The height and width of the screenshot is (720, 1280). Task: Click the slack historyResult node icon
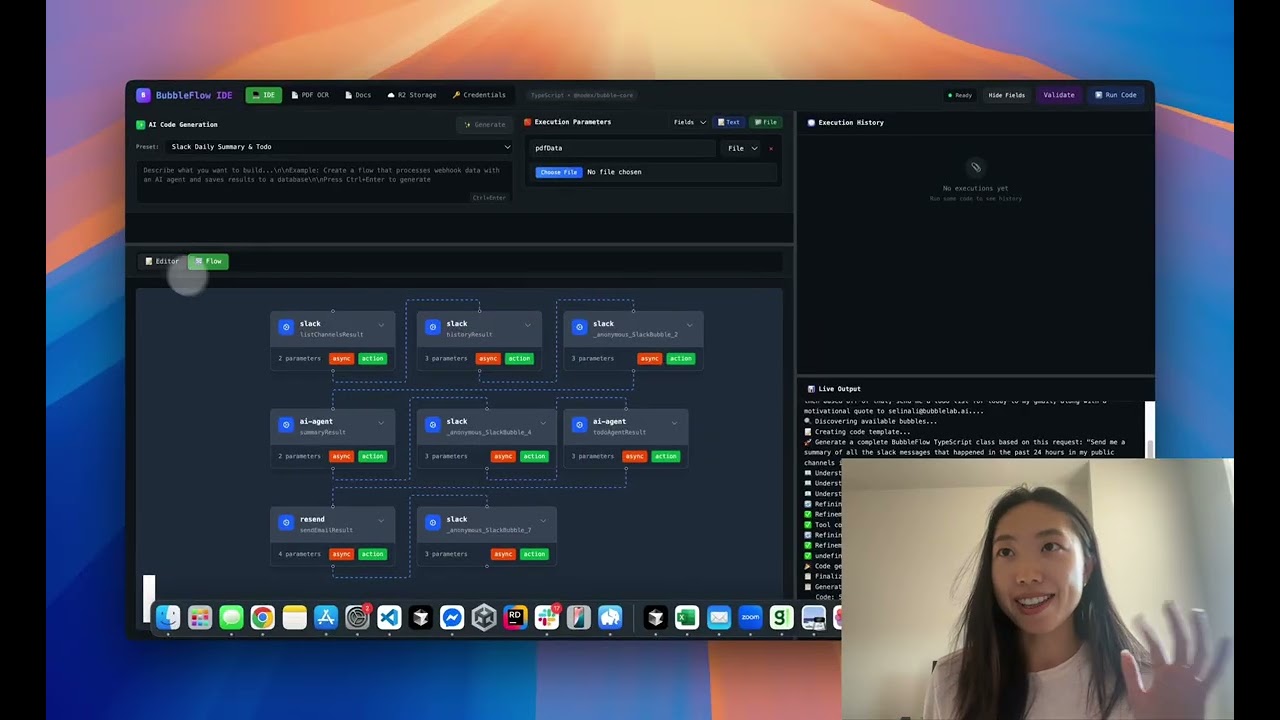click(433, 327)
